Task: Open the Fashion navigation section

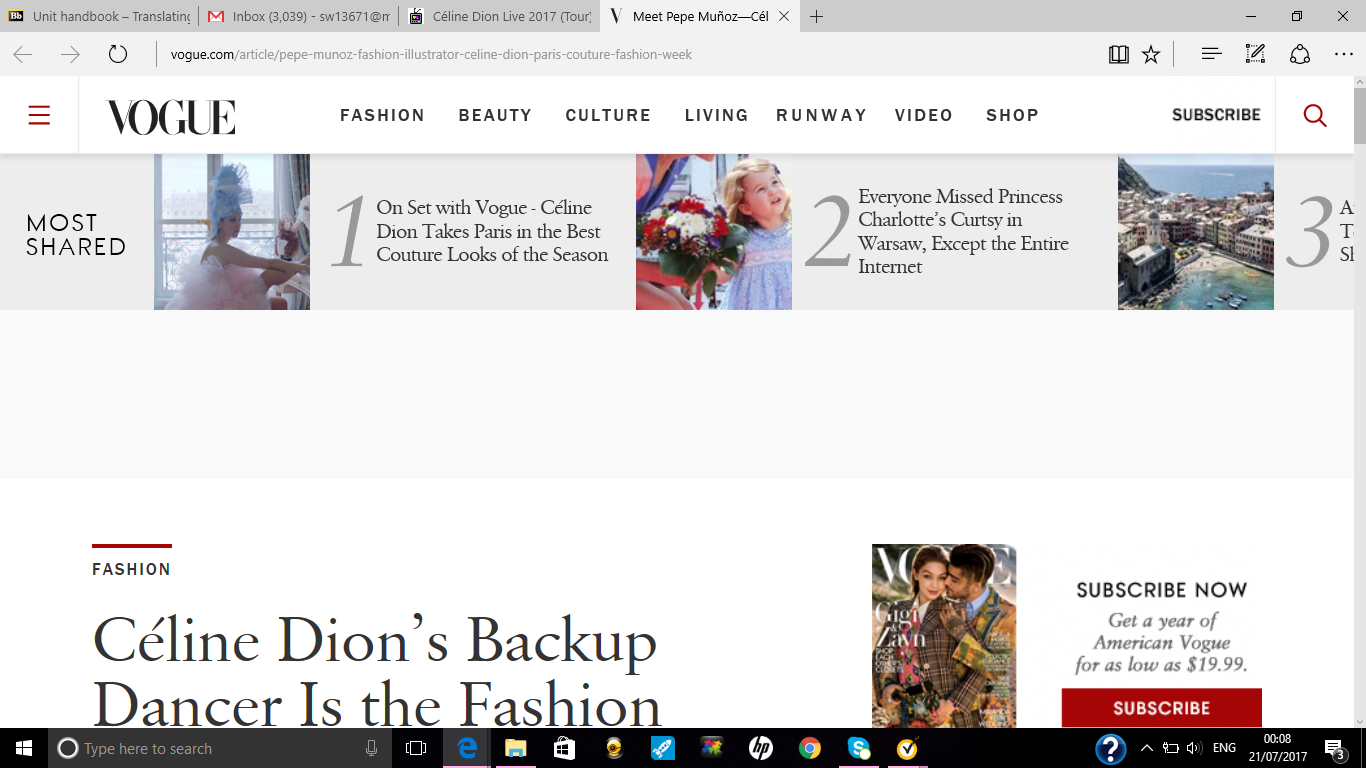Action: [382, 116]
